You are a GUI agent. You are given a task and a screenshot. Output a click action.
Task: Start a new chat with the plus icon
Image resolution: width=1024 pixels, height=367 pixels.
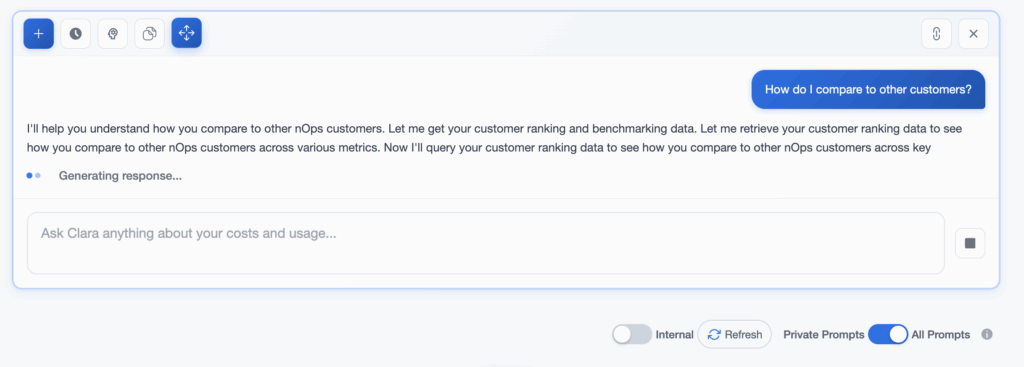[x=39, y=33]
